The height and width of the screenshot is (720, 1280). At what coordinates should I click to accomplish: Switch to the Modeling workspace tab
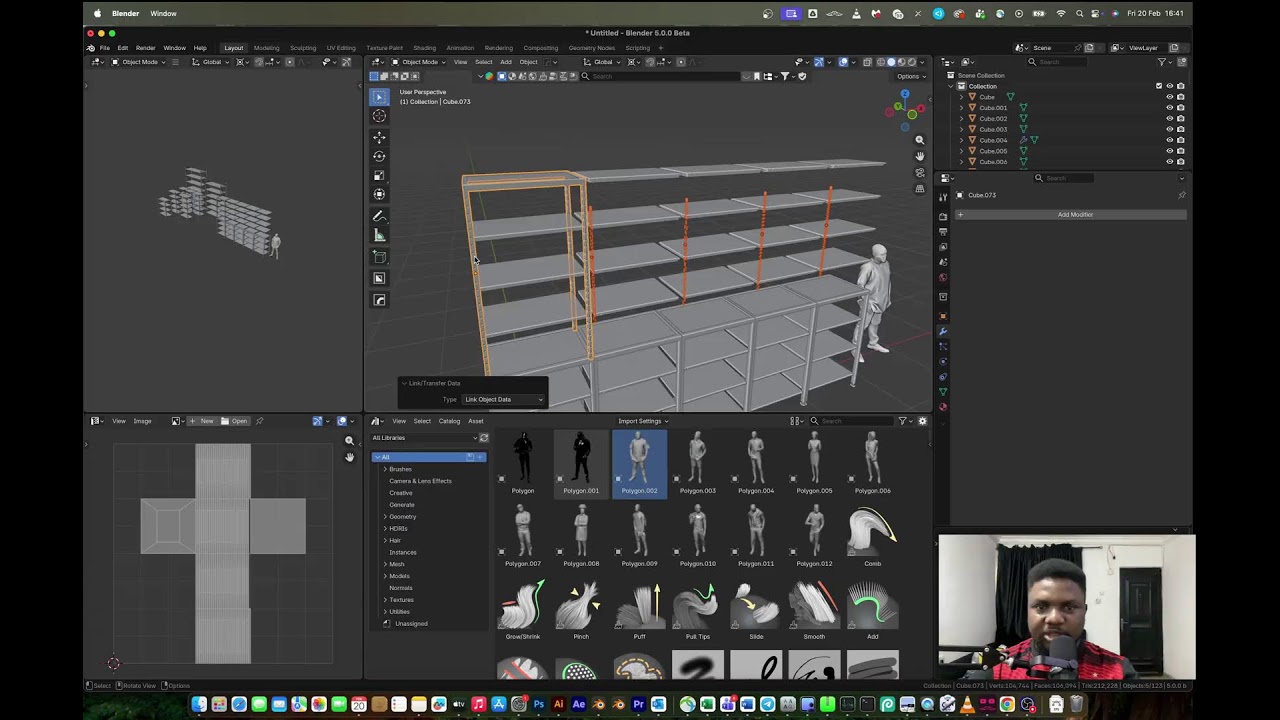266,48
